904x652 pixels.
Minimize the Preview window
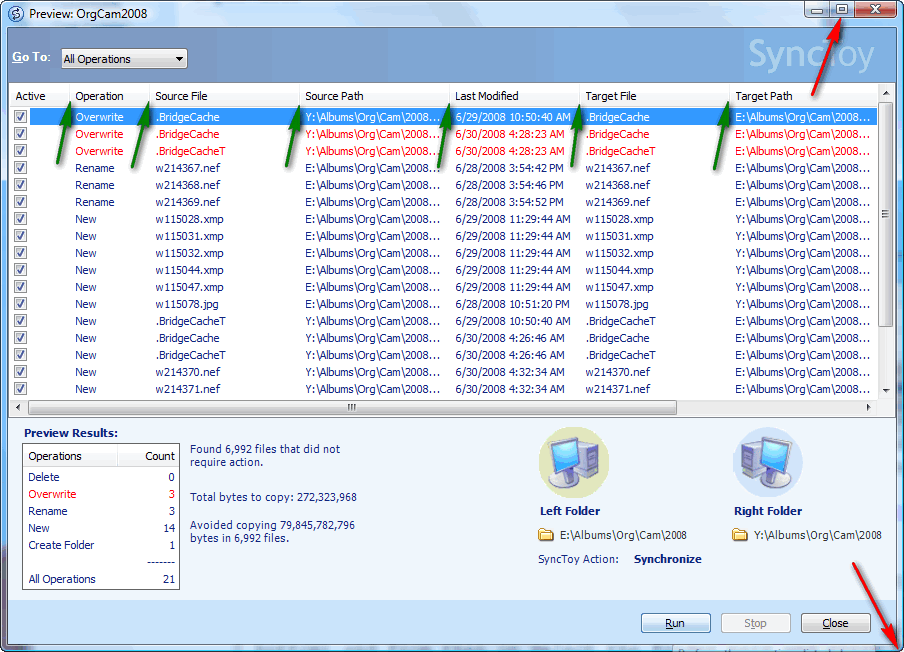[x=817, y=9]
